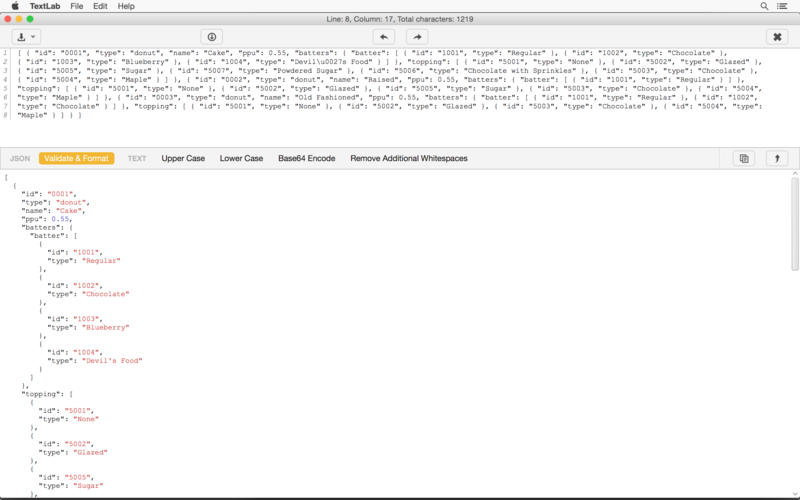Click the up arrow button above output
Screen dimensions: 800x500
776,158
